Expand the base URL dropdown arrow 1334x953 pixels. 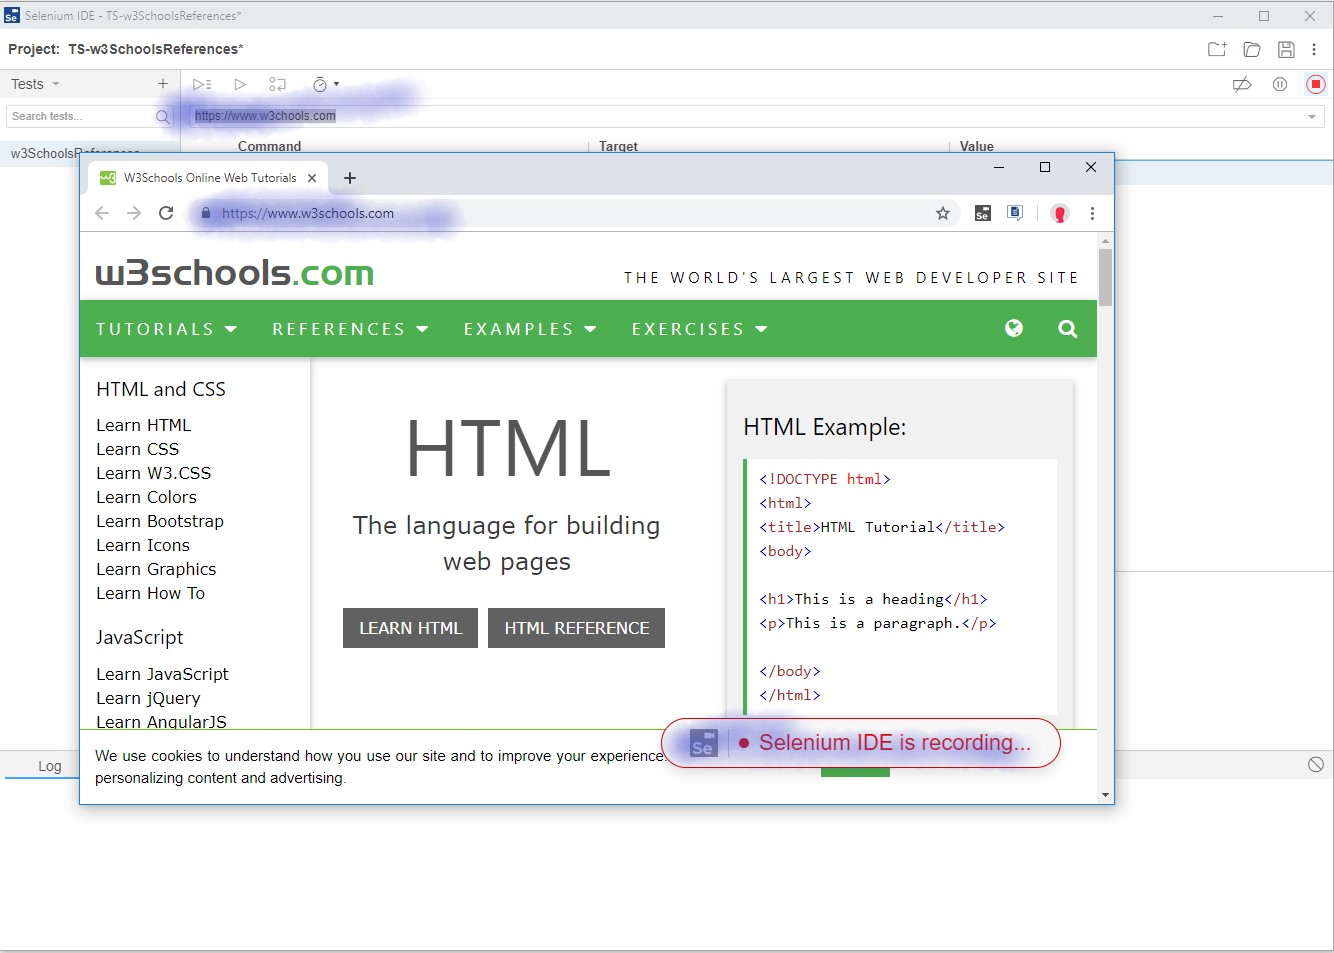pos(1312,117)
